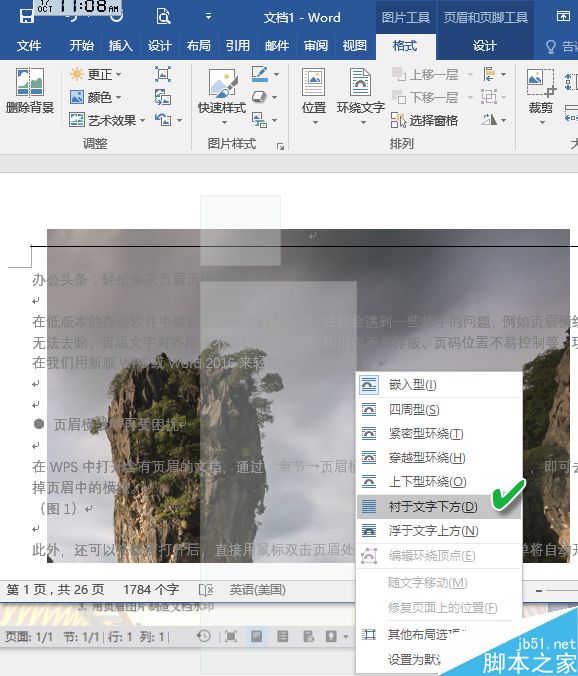Expand the Corrections (更正) dropdown
Viewport: 578px width, 676px height.
coord(96,74)
